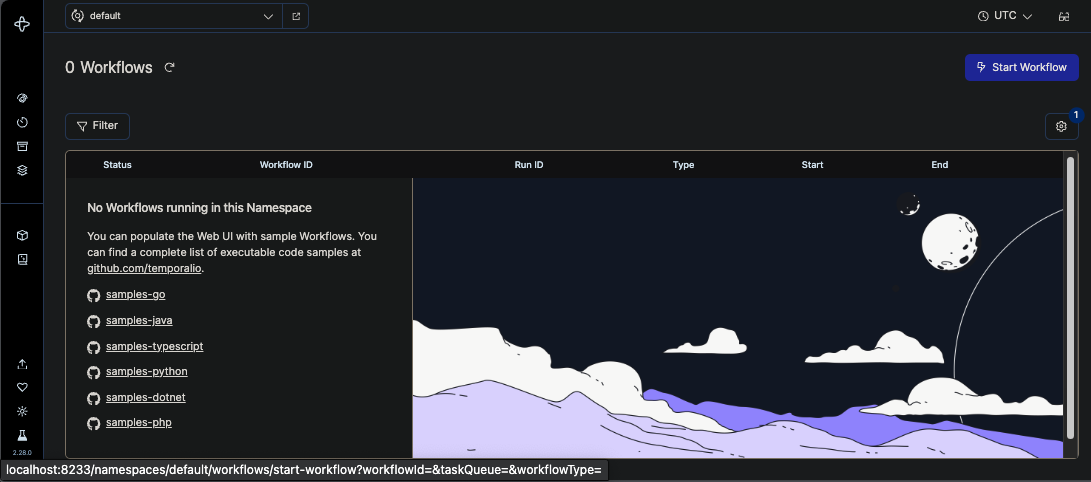
Task: Click the GitHub icon next to samples-typescript
Action: click(x=93, y=347)
